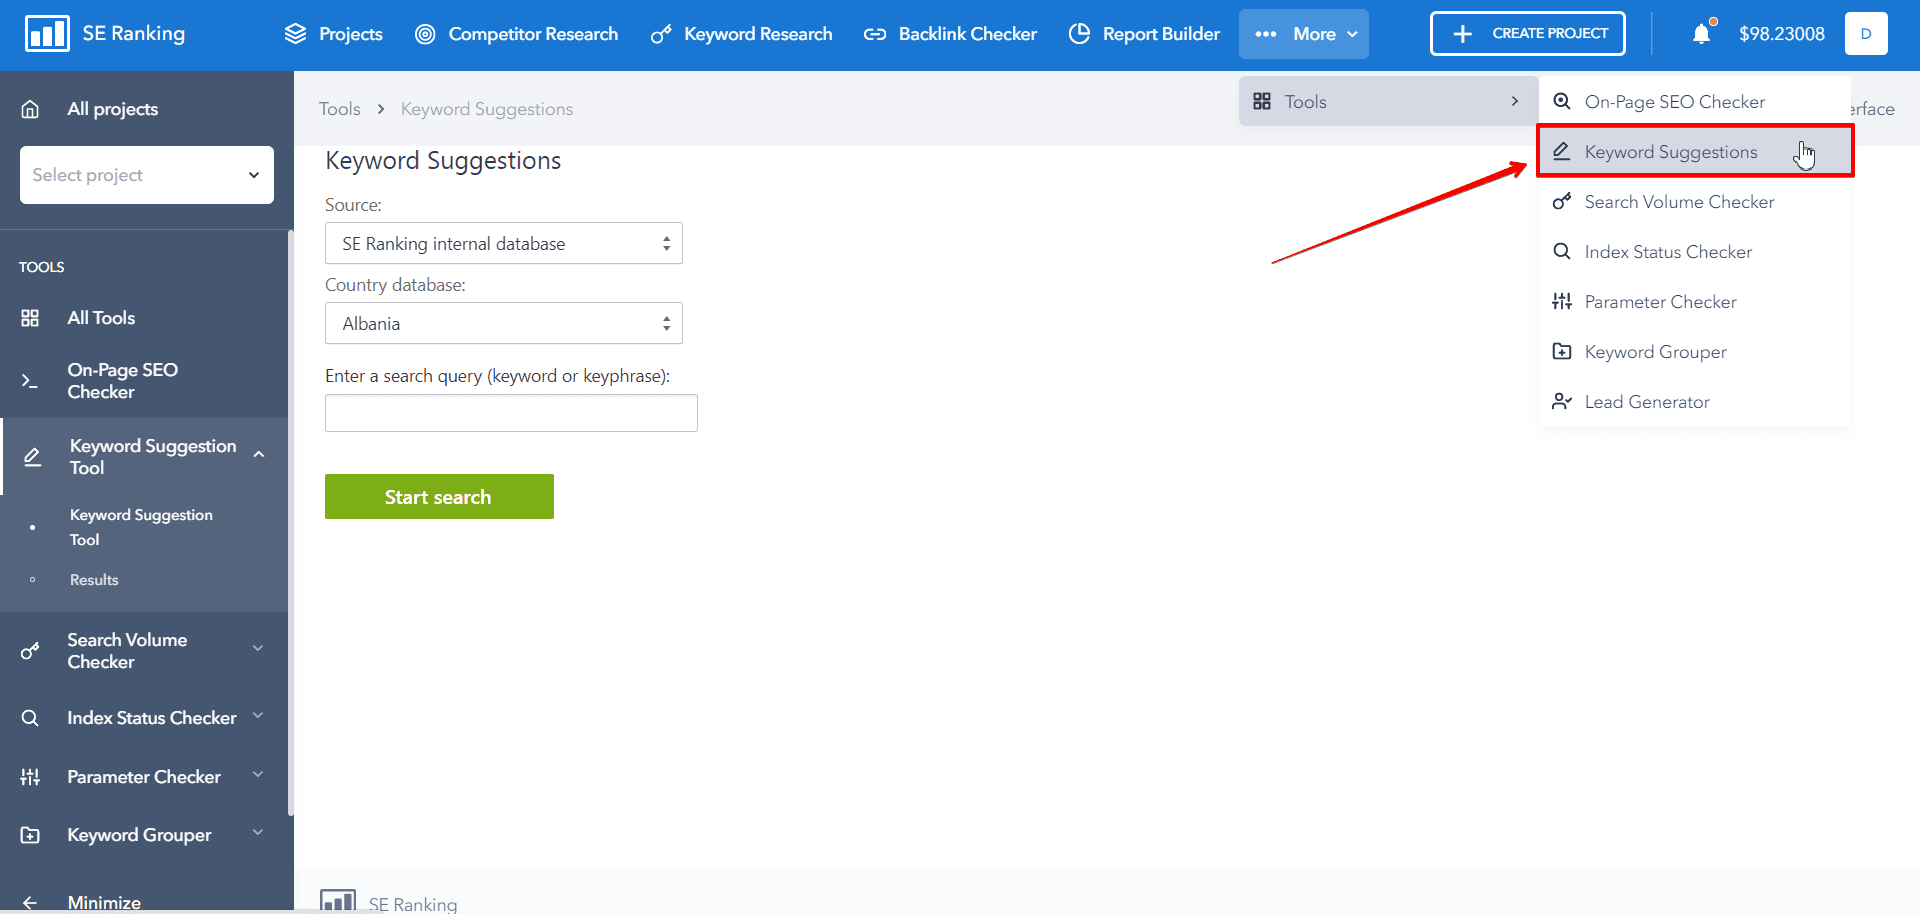Click the search query input field
Screen dimensions: 1920x914
pyautogui.click(x=511, y=413)
